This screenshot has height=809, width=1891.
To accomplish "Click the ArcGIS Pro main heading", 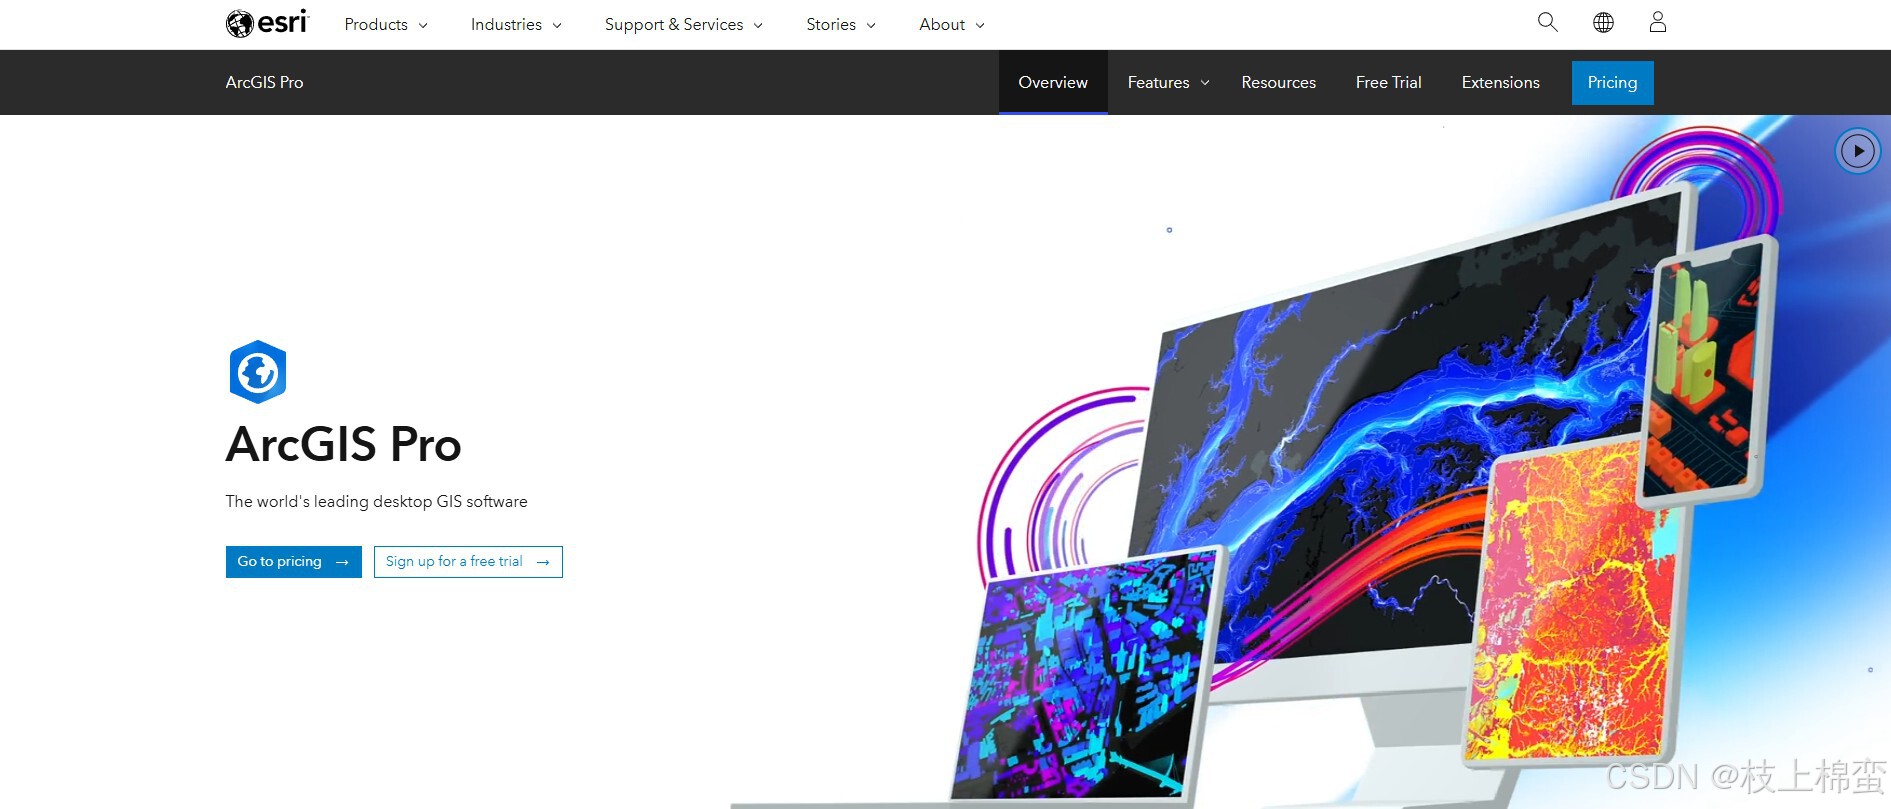I will pyautogui.click(x=343, y=444).
